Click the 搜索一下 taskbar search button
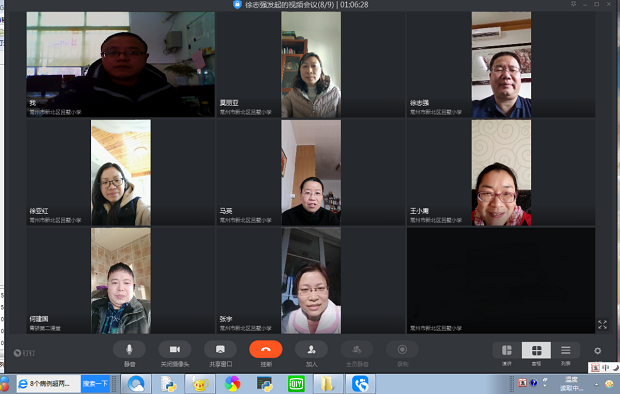Viewport: 620px width, 394px height. (x=95, y=384)
